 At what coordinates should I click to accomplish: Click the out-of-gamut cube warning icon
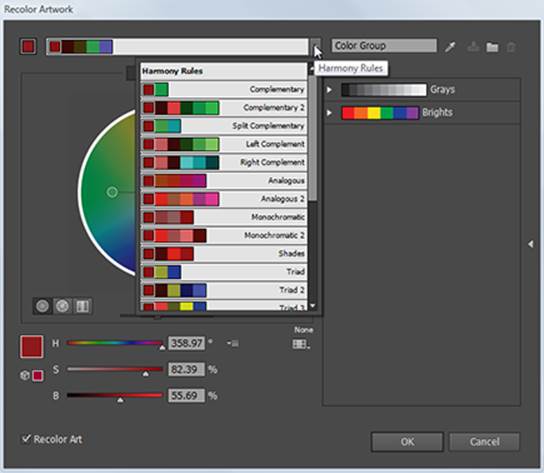tap(24, 375)
